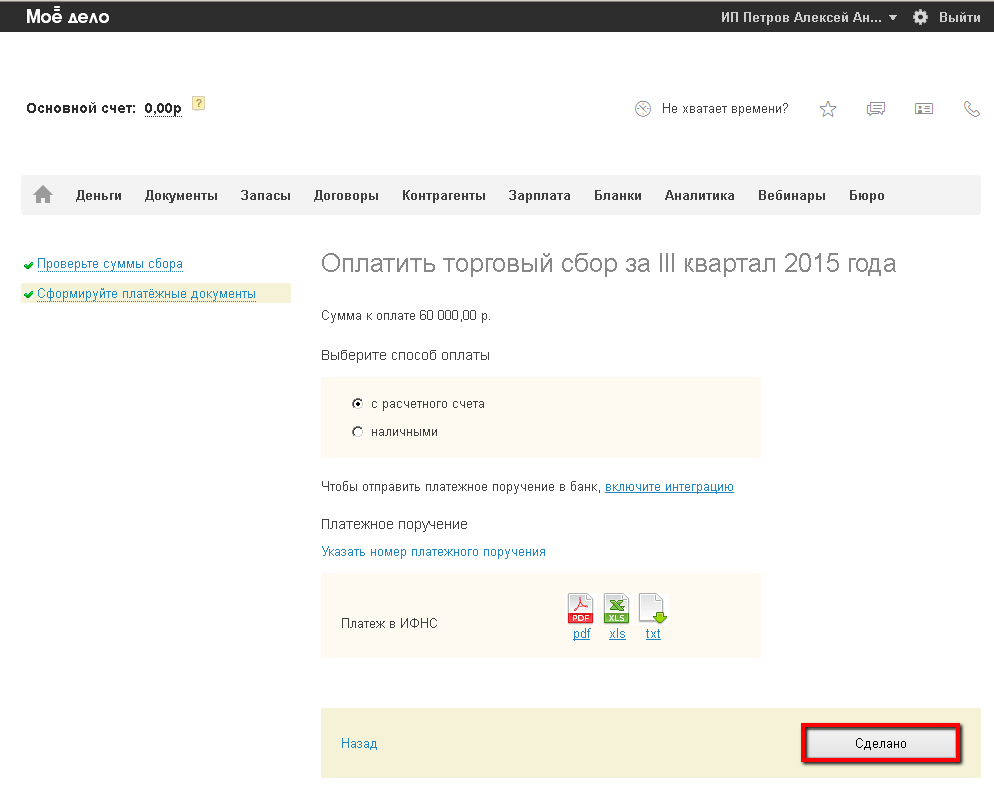
Task: Download payment order as TXT icon
Action: coord(652,608)
